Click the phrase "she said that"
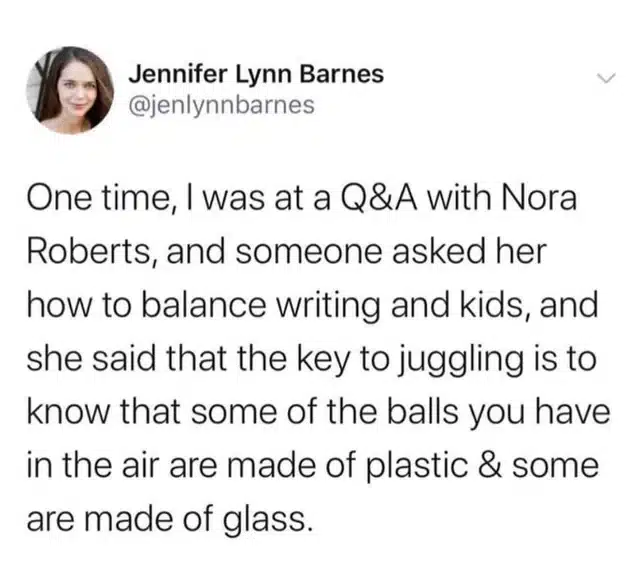640x583 pixels. tap(127, 359)
